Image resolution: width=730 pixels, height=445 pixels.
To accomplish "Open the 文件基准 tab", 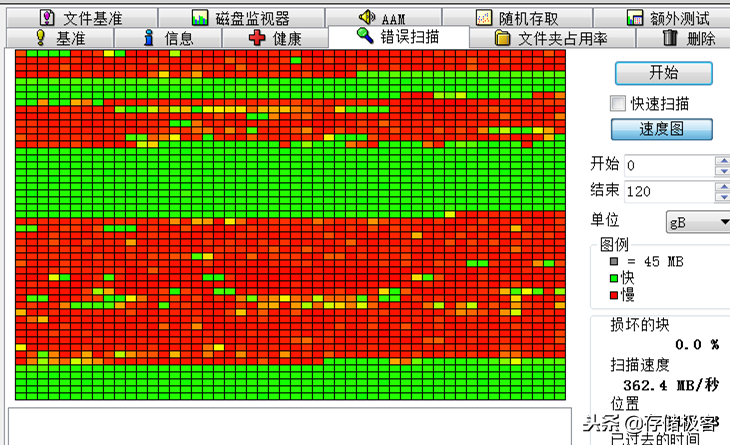I will [x=82, y=18].
